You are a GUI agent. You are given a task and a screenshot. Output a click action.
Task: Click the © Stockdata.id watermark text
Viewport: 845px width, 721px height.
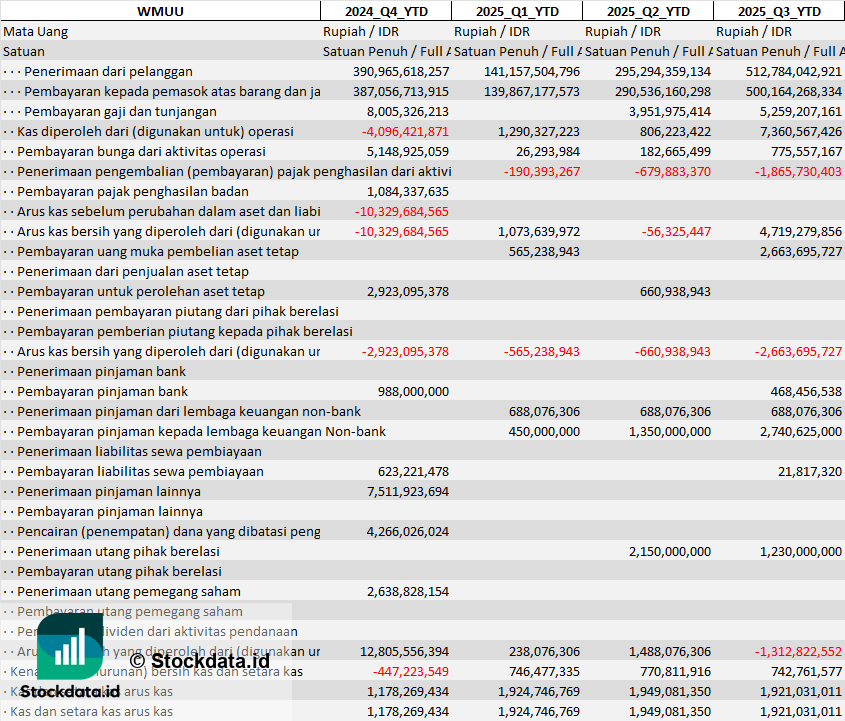[x=199, y=660]
